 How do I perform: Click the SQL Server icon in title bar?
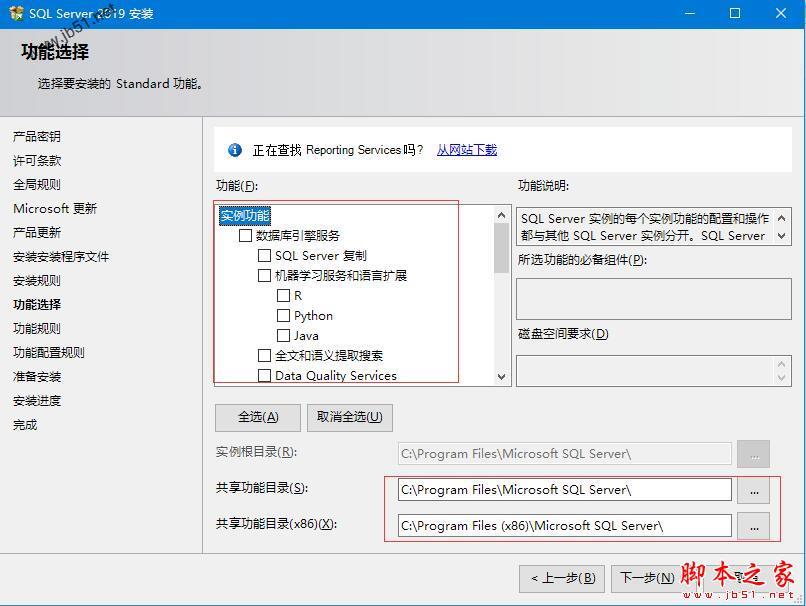click(x=14, y=13)
